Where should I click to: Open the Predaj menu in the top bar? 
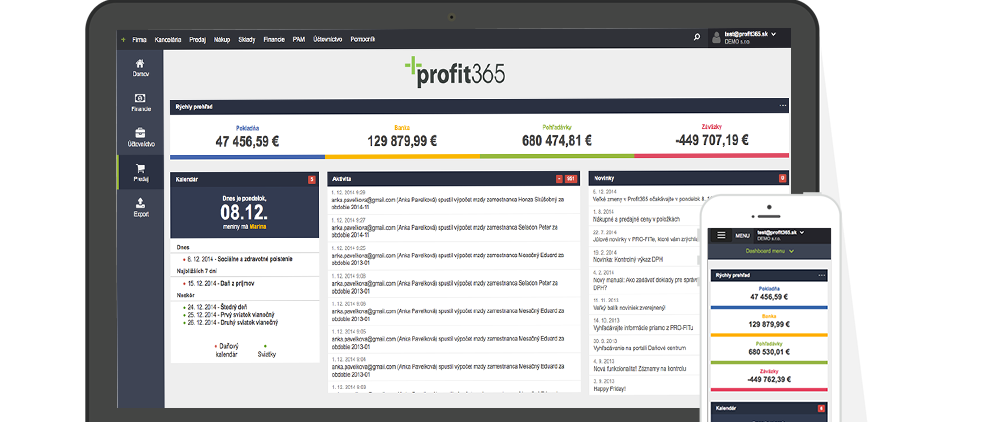coord(198,40)
